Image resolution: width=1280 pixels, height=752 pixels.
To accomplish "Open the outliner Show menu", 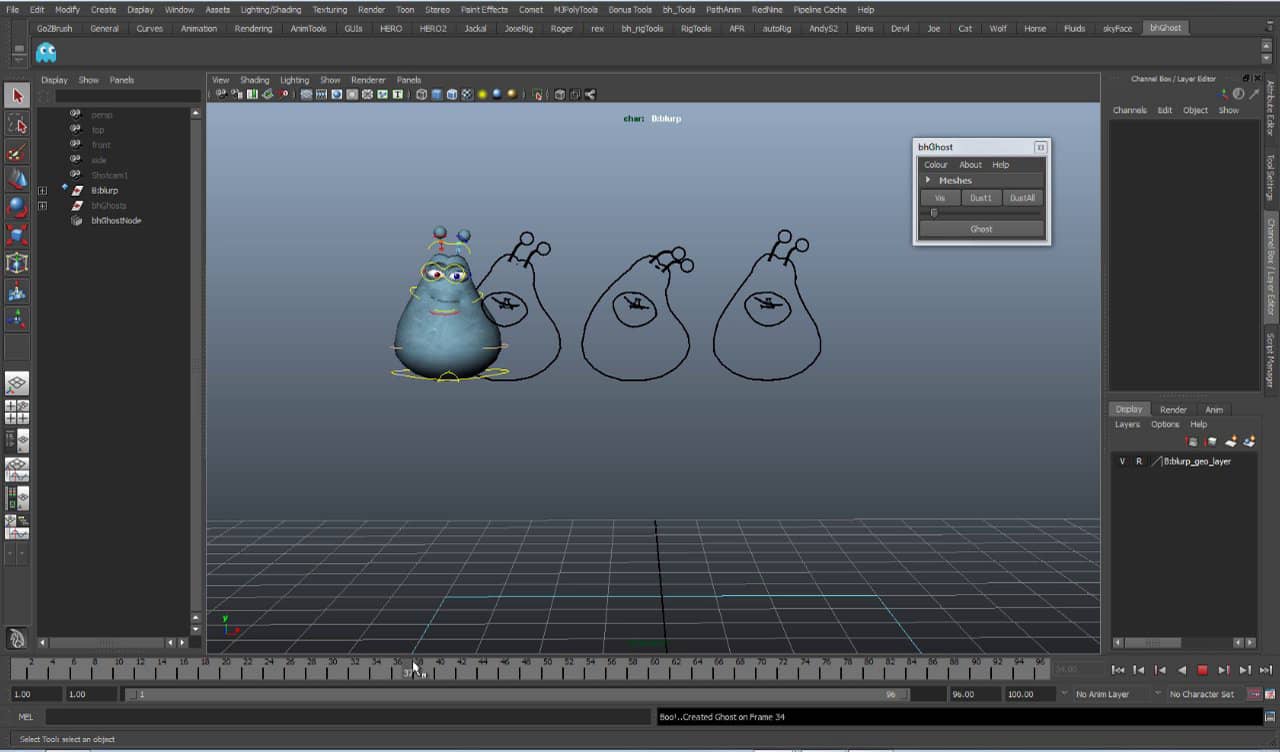I will 89,80.
